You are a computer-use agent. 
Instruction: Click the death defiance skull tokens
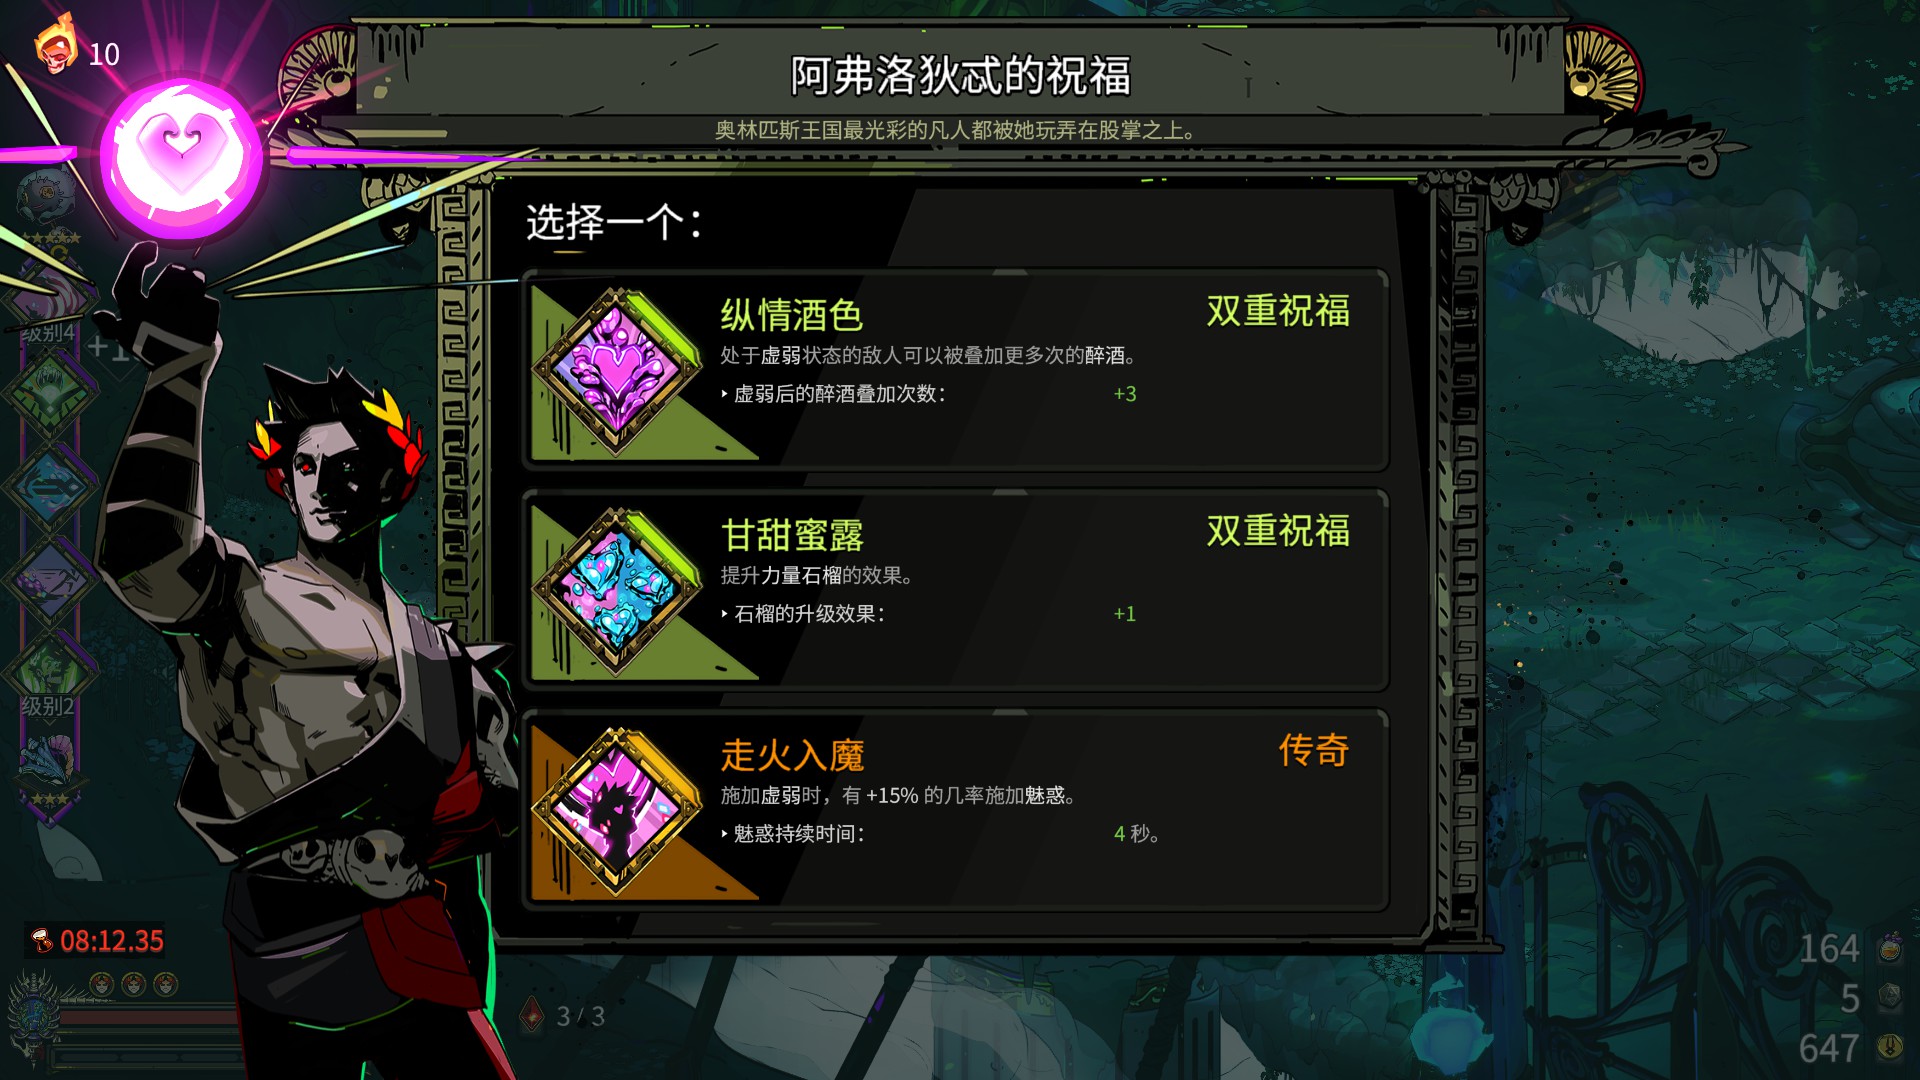coord(133,985)
